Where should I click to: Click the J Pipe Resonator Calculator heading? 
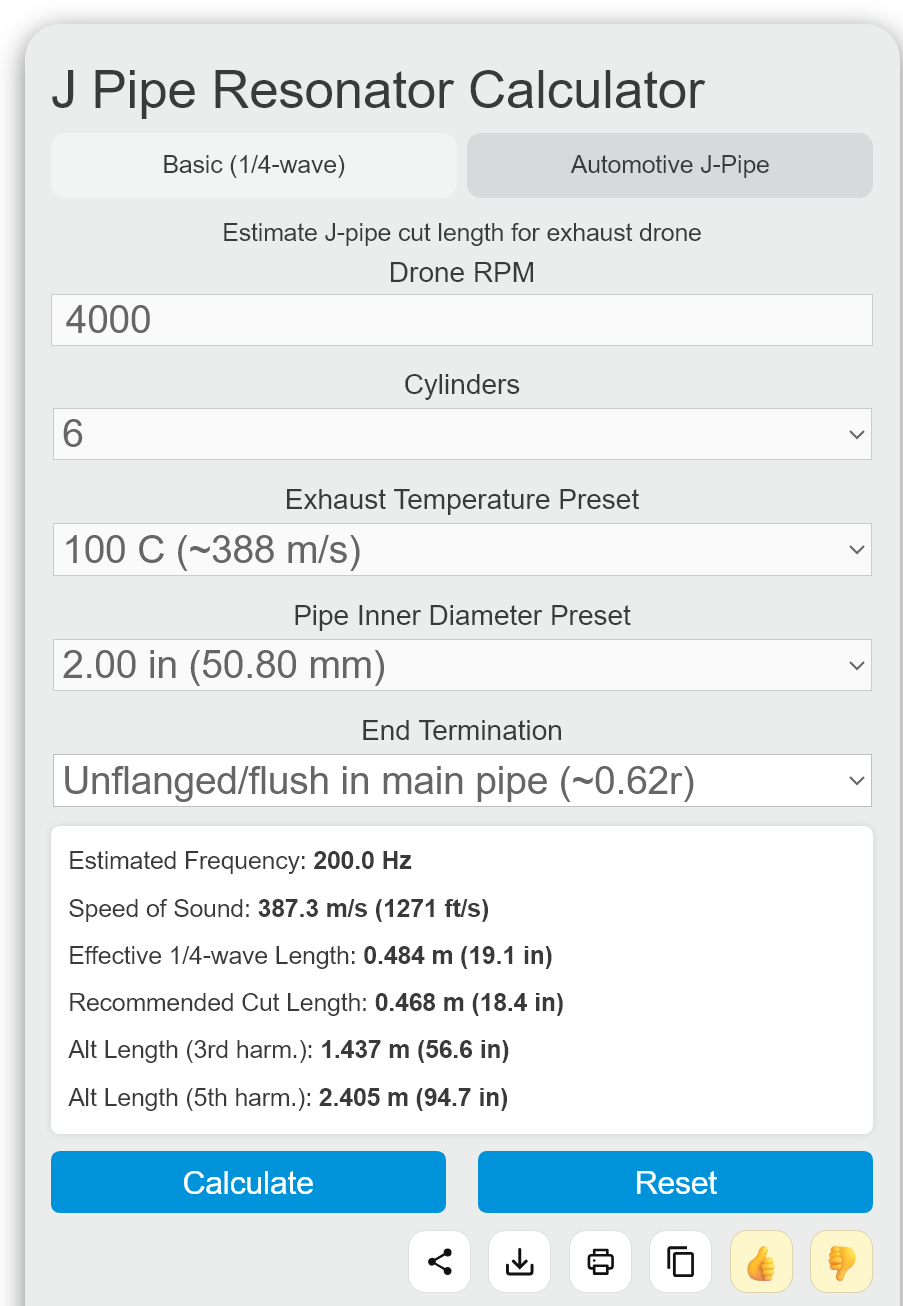pyautogui.click(x=378, y=90)
